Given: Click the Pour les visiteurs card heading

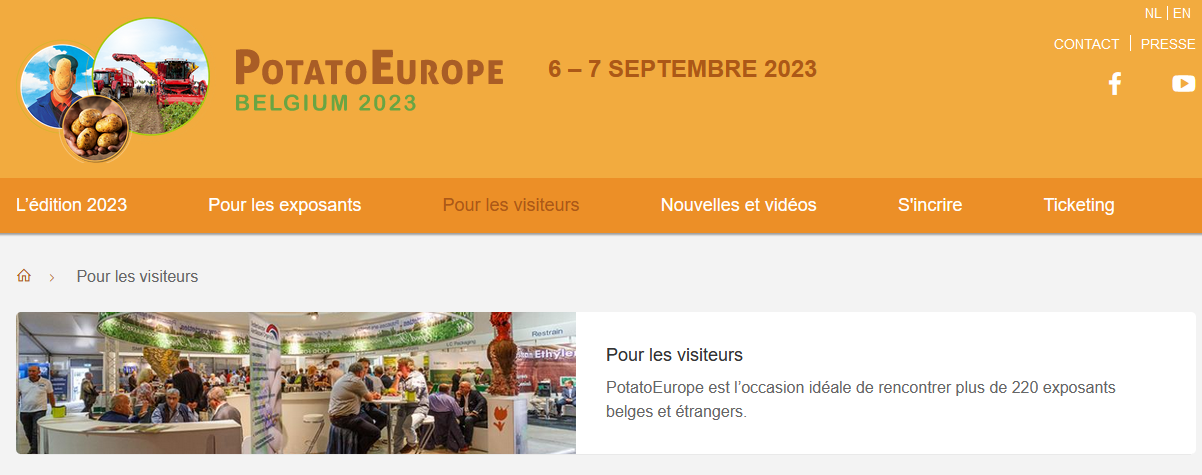Looking at the screenshot, I should tap(674, 355).
